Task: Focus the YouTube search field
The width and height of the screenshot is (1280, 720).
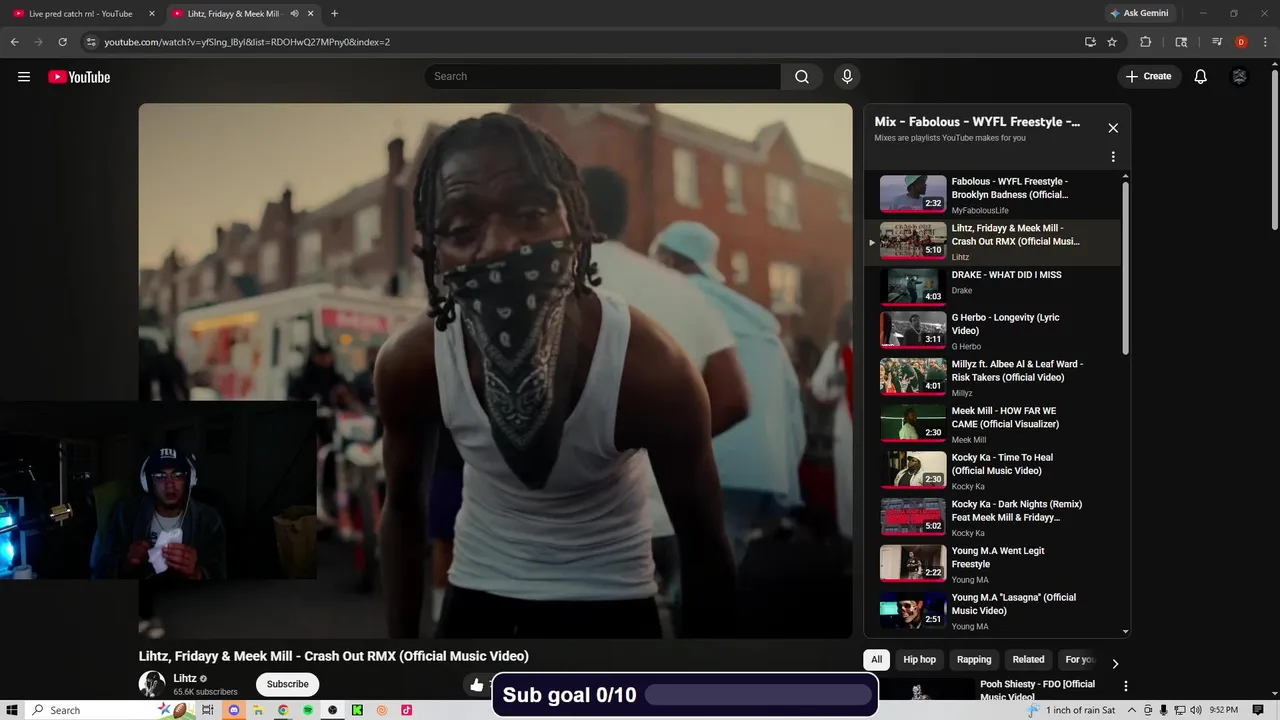Action: click(603, 77)
